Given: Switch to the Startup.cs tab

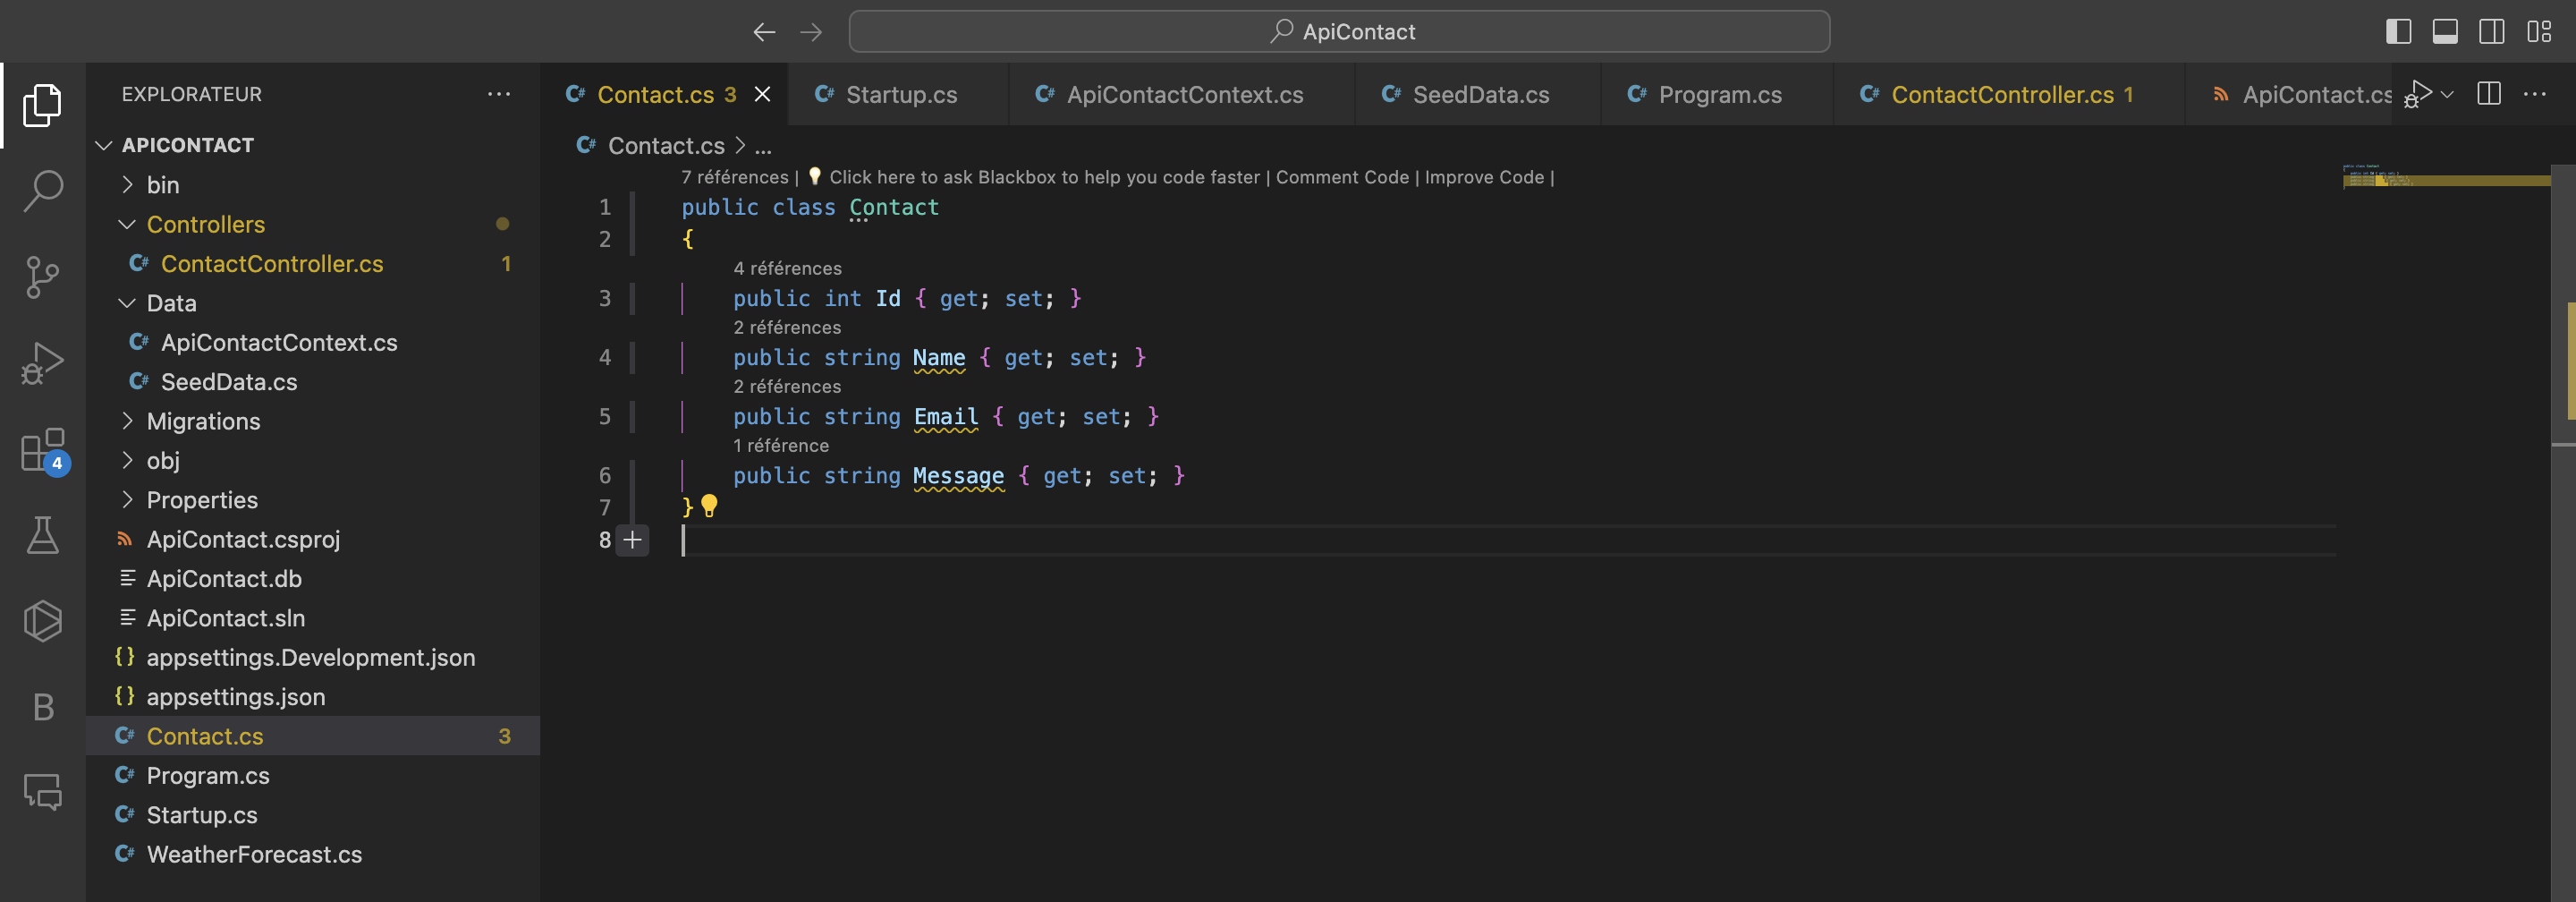Looking at the screenshot, I should click(x=898, y=94).
